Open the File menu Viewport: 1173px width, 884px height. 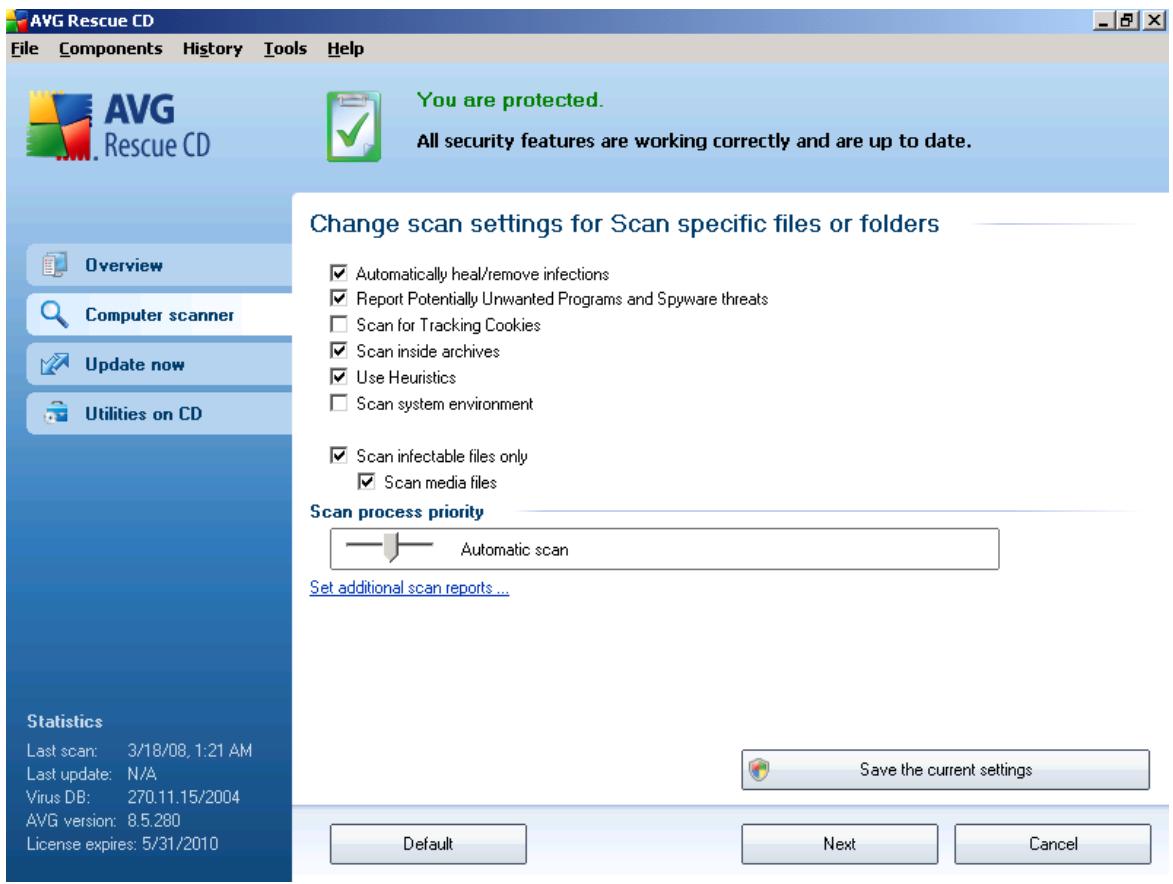tap(25, 49)
